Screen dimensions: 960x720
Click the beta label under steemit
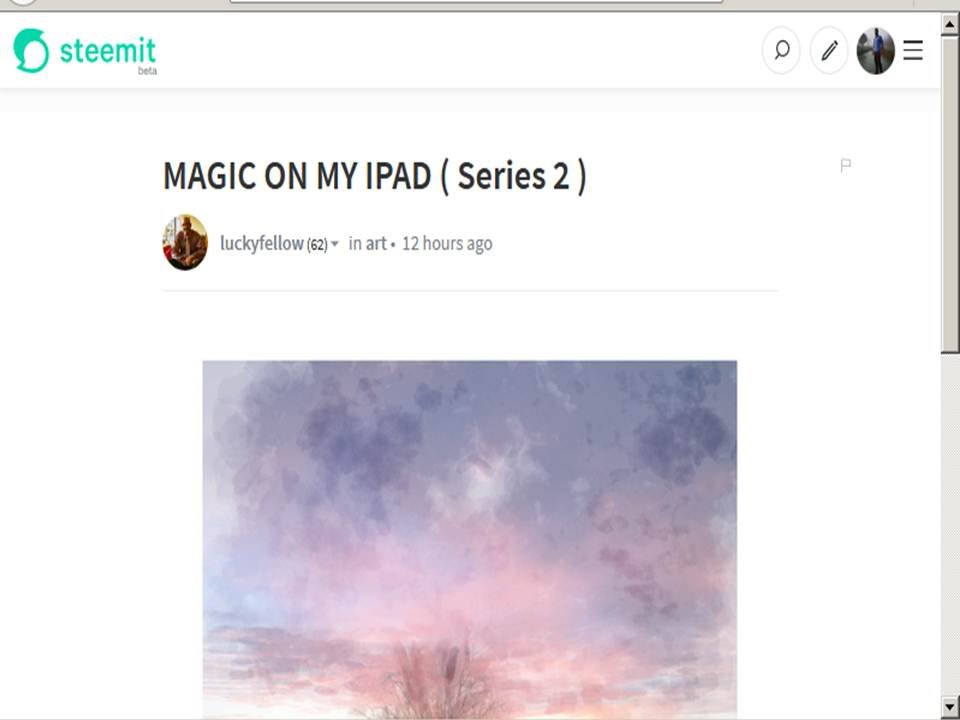(148, 71)
